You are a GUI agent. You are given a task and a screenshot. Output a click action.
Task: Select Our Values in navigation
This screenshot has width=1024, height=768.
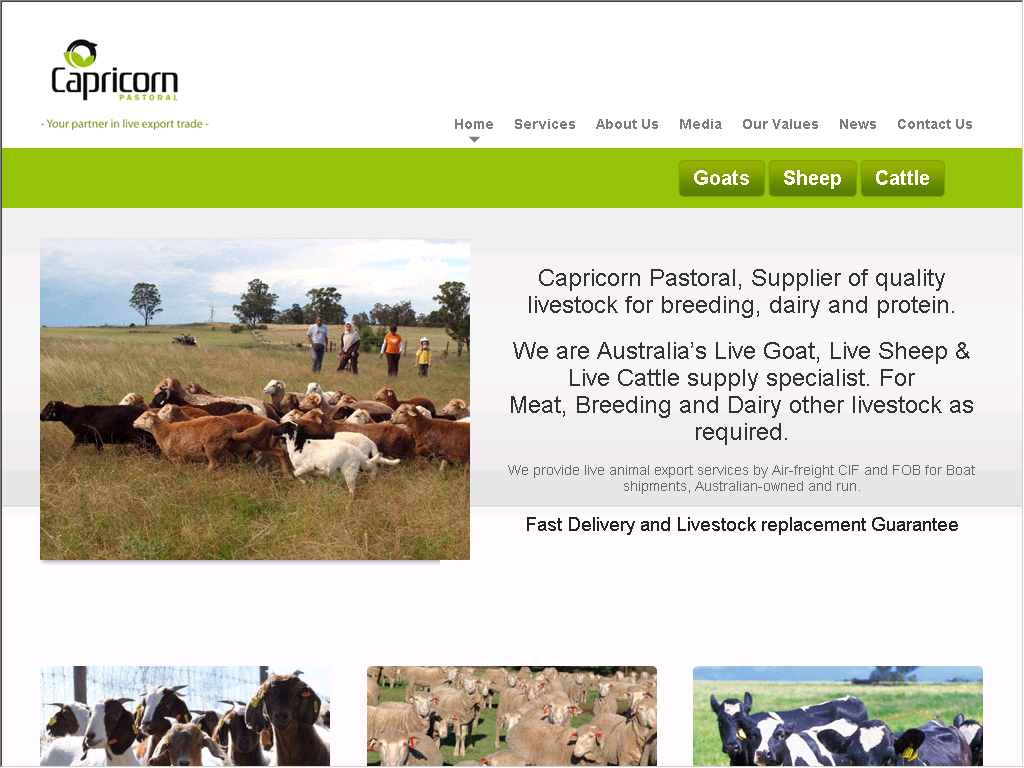pyautogui.click(x=780, y=124)
